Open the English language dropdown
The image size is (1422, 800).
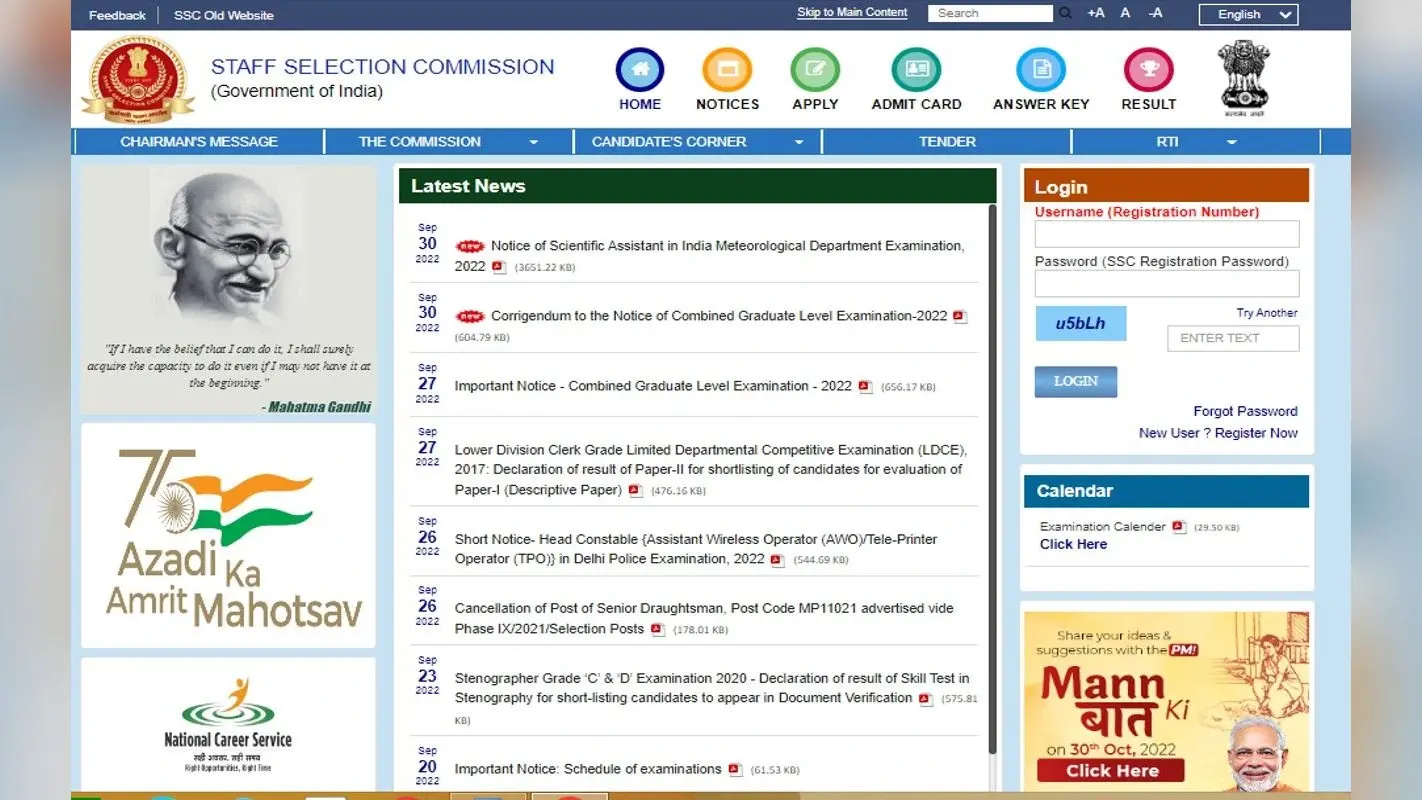pos(1249,14)
